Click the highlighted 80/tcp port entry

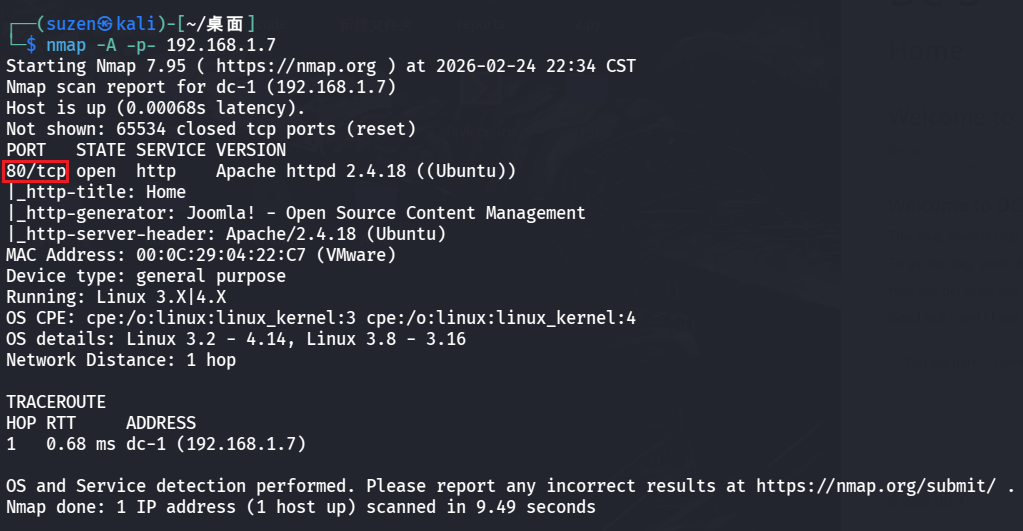(36, 171)
